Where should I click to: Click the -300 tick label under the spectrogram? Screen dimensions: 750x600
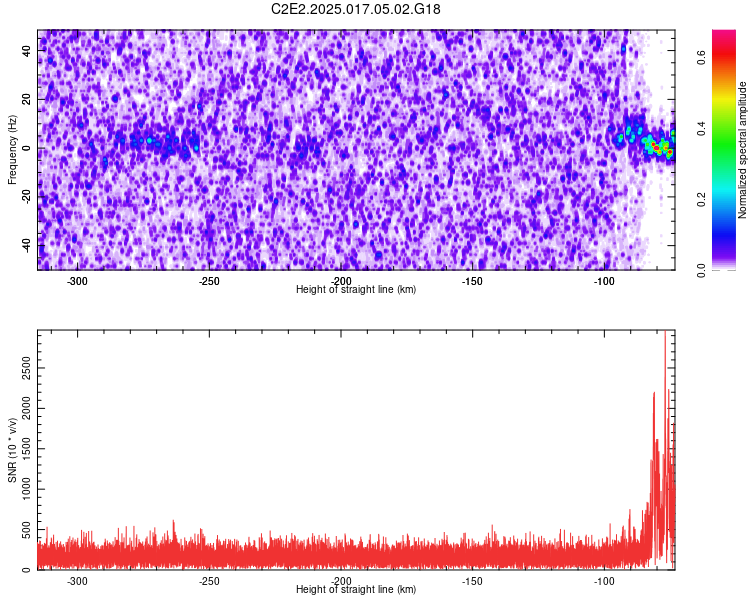(77, 281)
